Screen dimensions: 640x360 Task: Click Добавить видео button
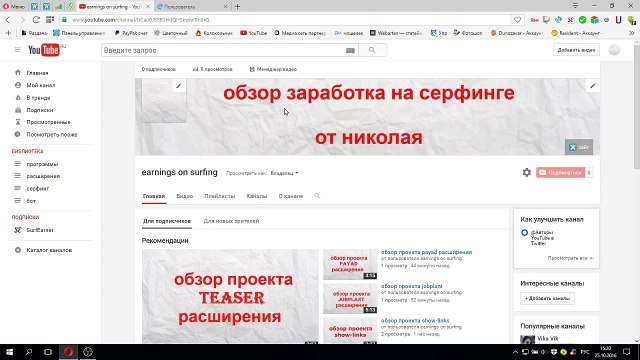coord(576,50)
